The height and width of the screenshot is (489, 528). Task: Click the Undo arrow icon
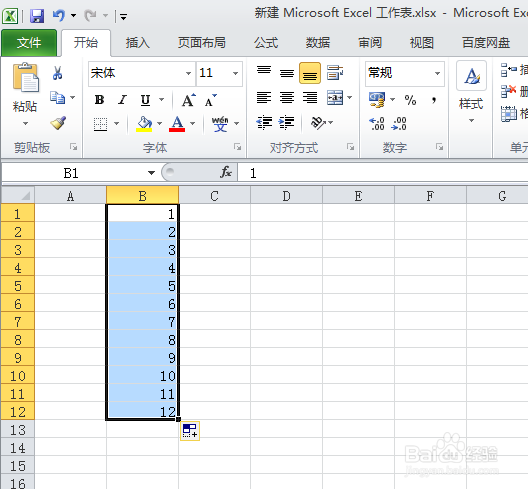tap(59, 15)
